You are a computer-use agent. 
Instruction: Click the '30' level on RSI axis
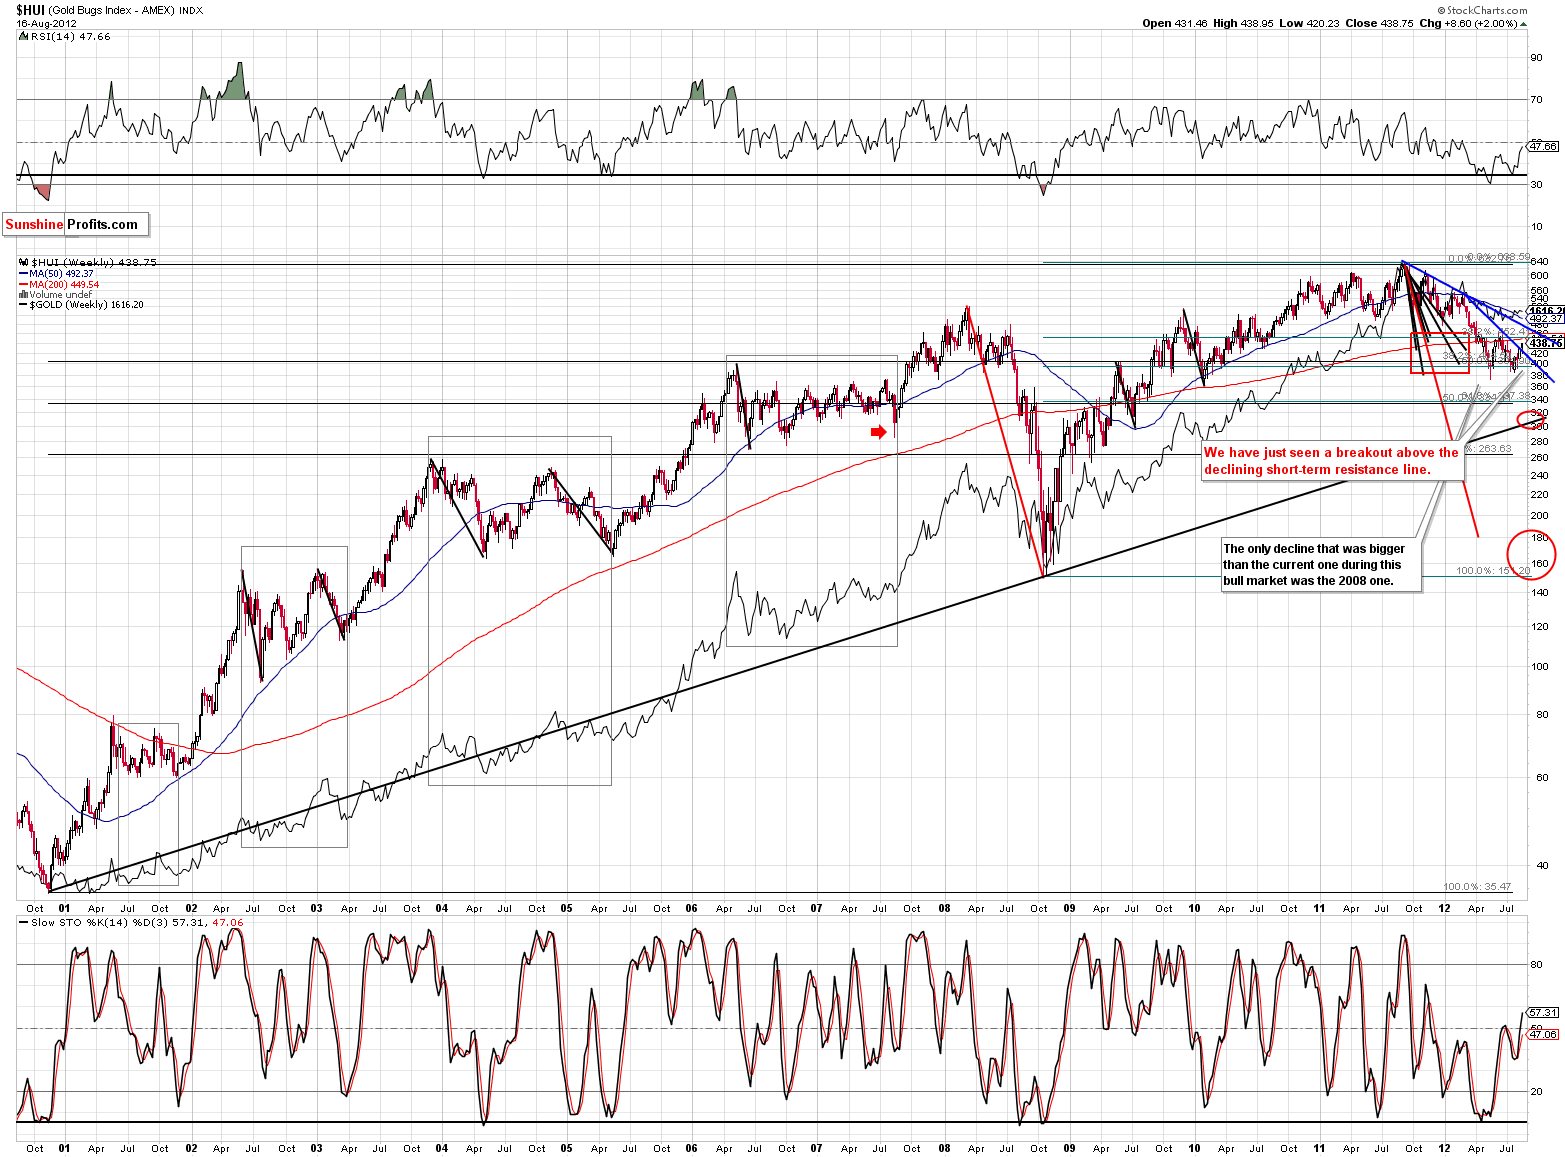[1537, 184]
